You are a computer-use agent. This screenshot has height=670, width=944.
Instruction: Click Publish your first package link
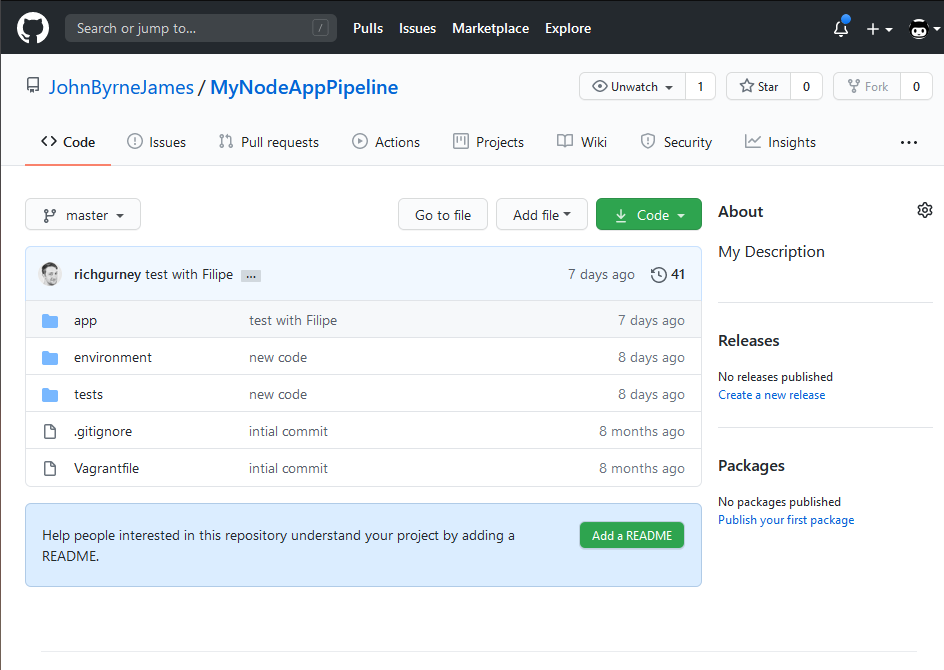pyautogui.click(x=786, y=520)
